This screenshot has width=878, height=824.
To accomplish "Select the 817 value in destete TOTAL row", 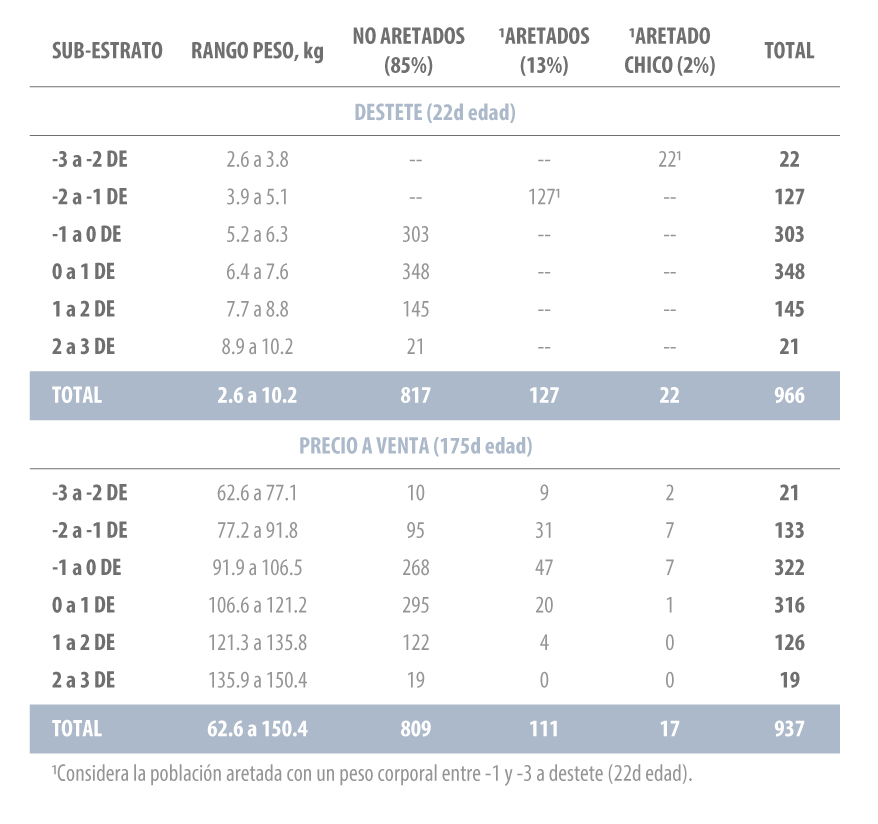I will [415, 395].
